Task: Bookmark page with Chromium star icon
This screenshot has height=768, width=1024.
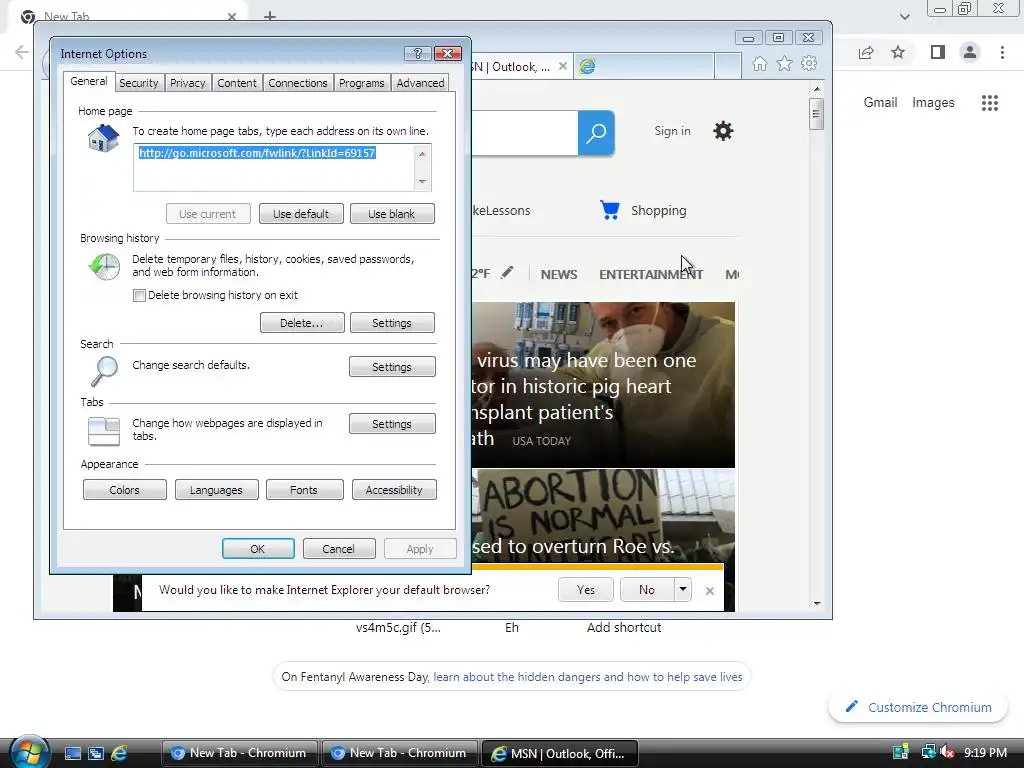Action: coord(898,52)
